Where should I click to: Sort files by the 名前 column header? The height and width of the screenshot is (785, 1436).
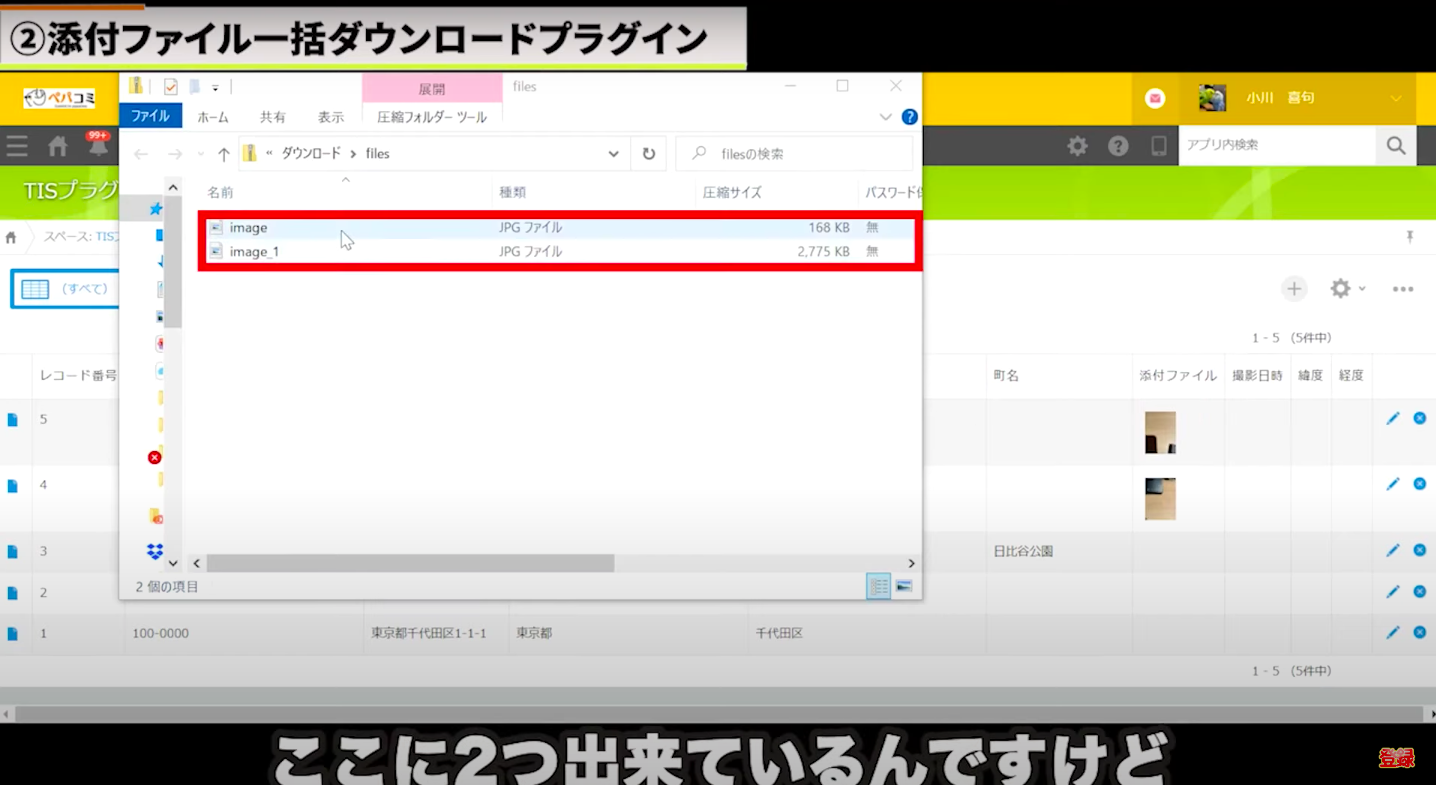(x=221, y=192)
